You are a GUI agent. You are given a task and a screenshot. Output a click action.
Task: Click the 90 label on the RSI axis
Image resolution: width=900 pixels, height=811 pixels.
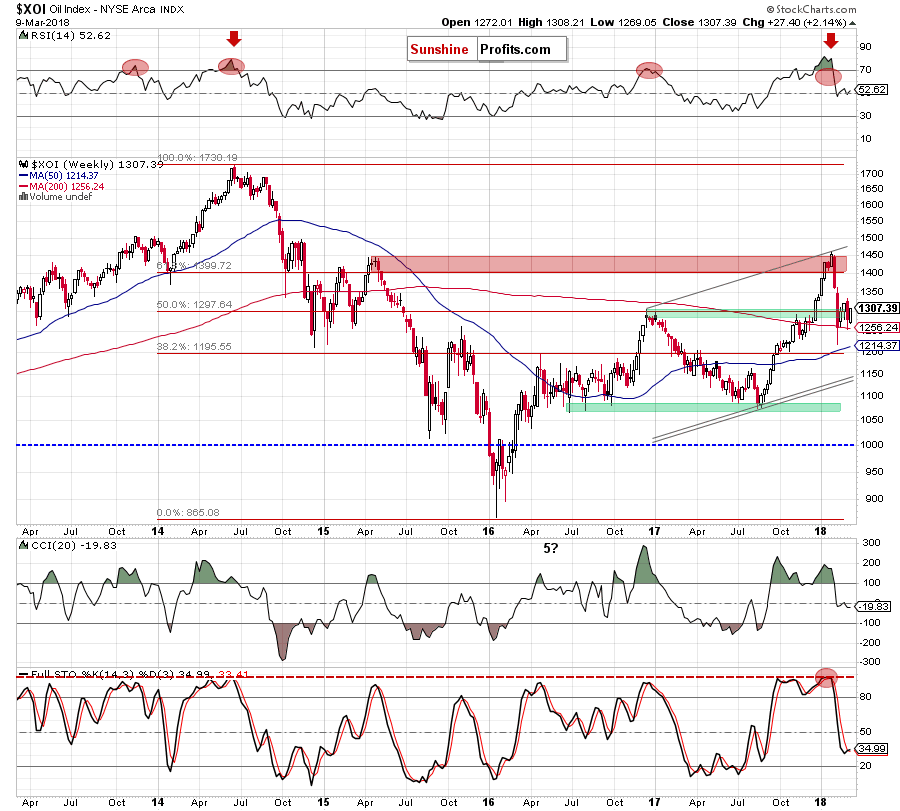(864, 46)
